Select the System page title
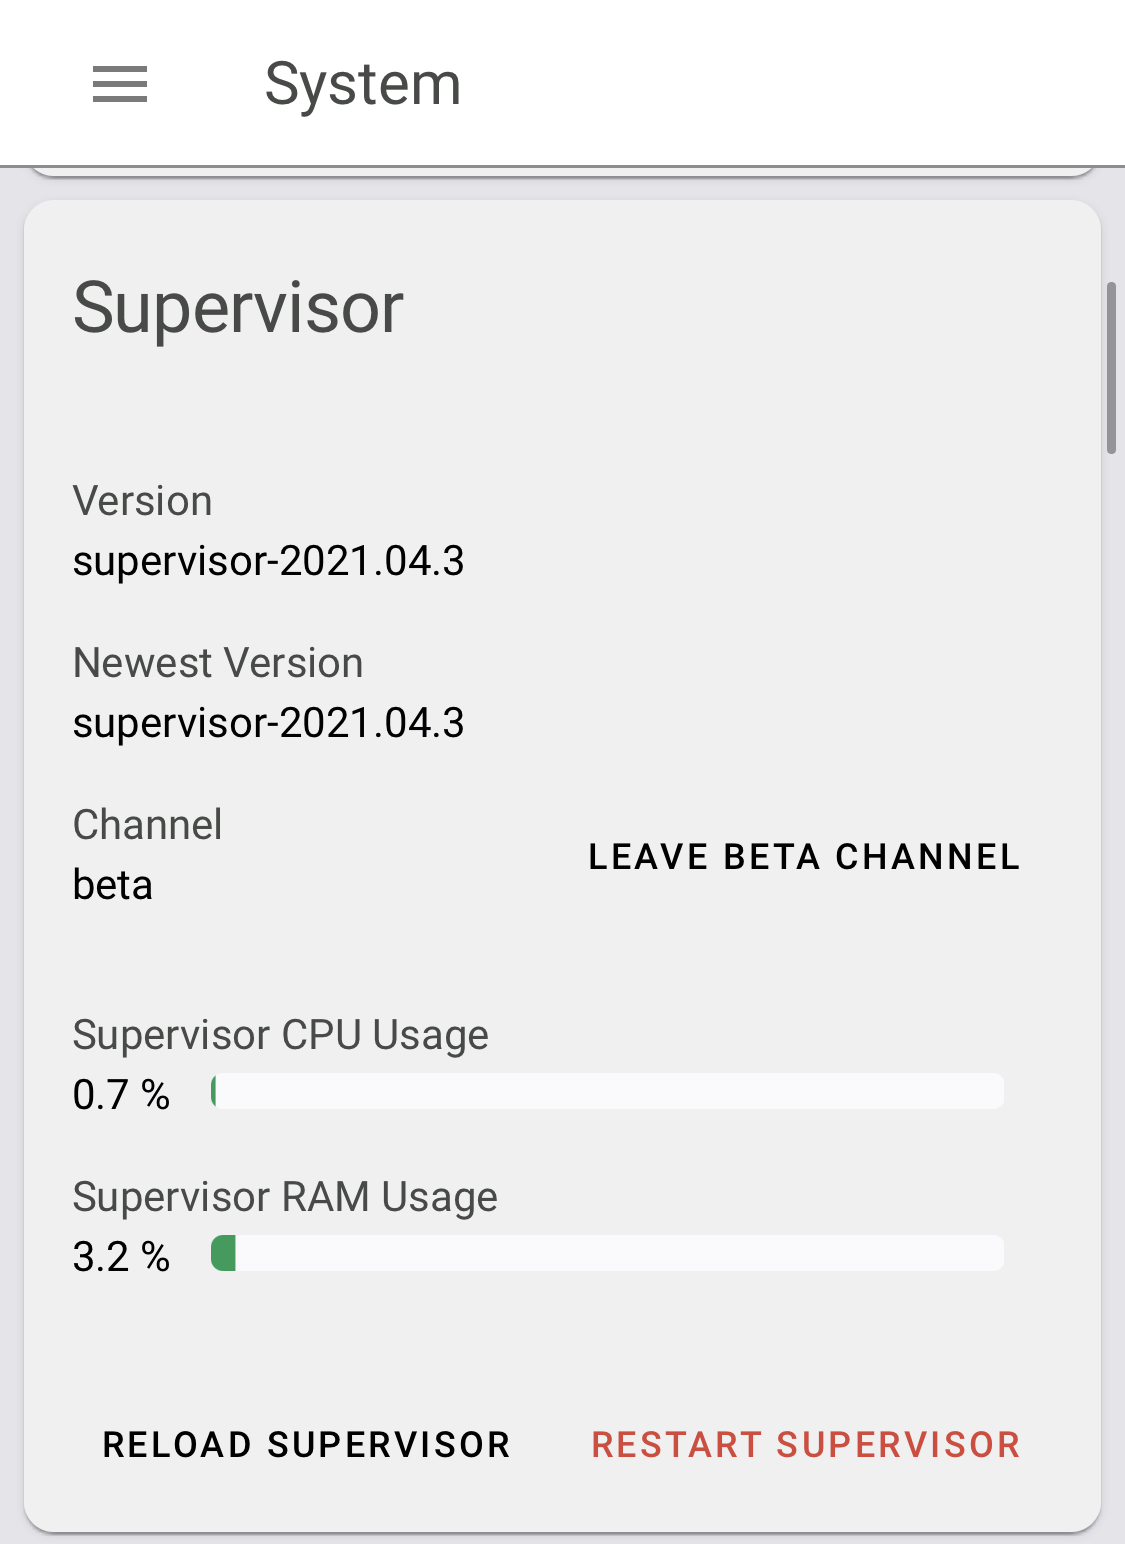Screen dimensions: 1125x1544 (362, 83)
